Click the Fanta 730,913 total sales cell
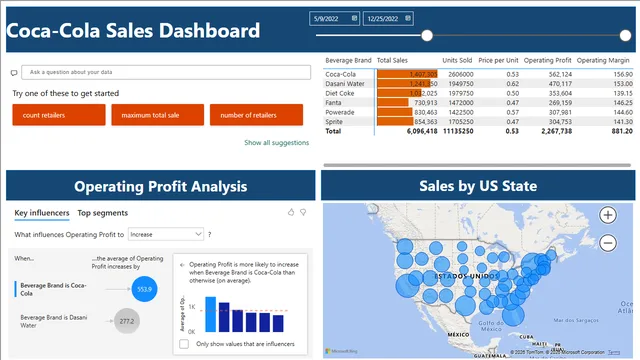 tap(426, 102)
